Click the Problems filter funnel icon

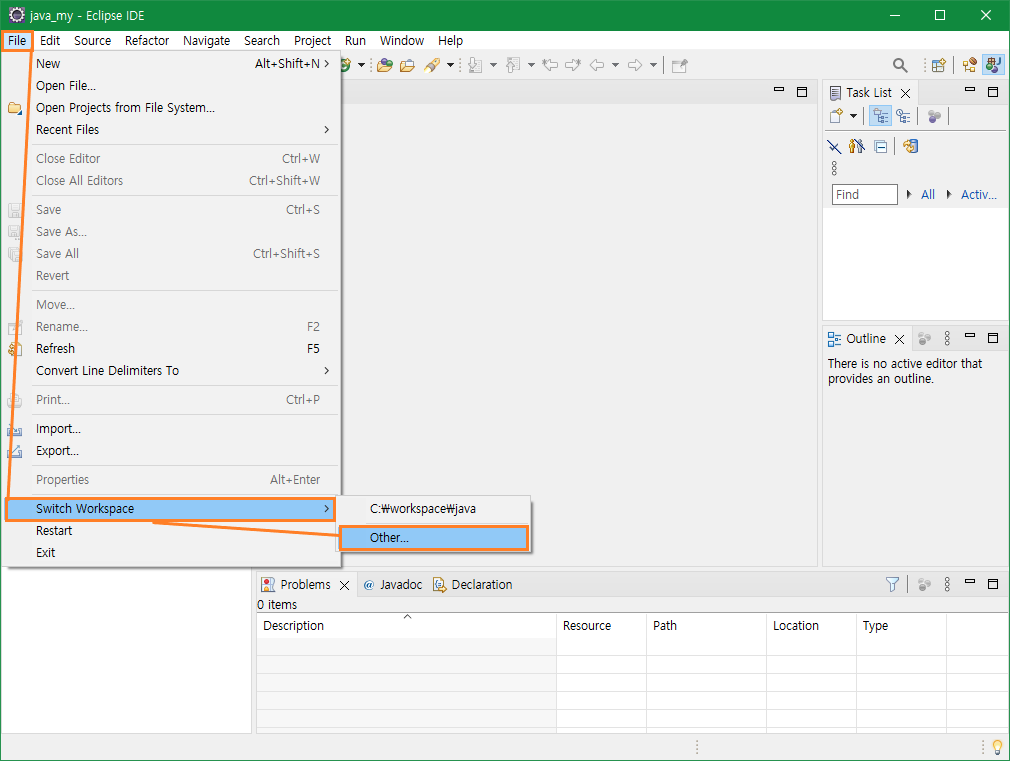(x=892, y=584)
